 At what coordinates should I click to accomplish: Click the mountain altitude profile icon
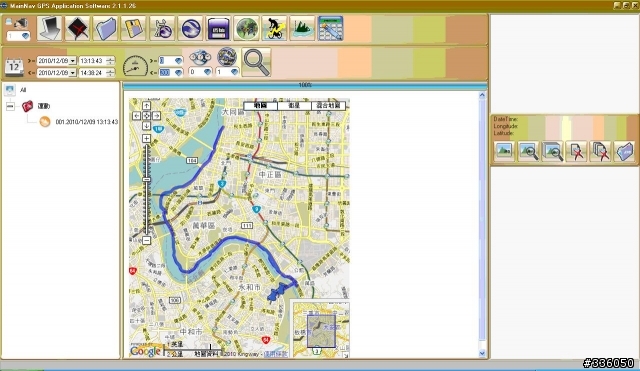point(302,29)
